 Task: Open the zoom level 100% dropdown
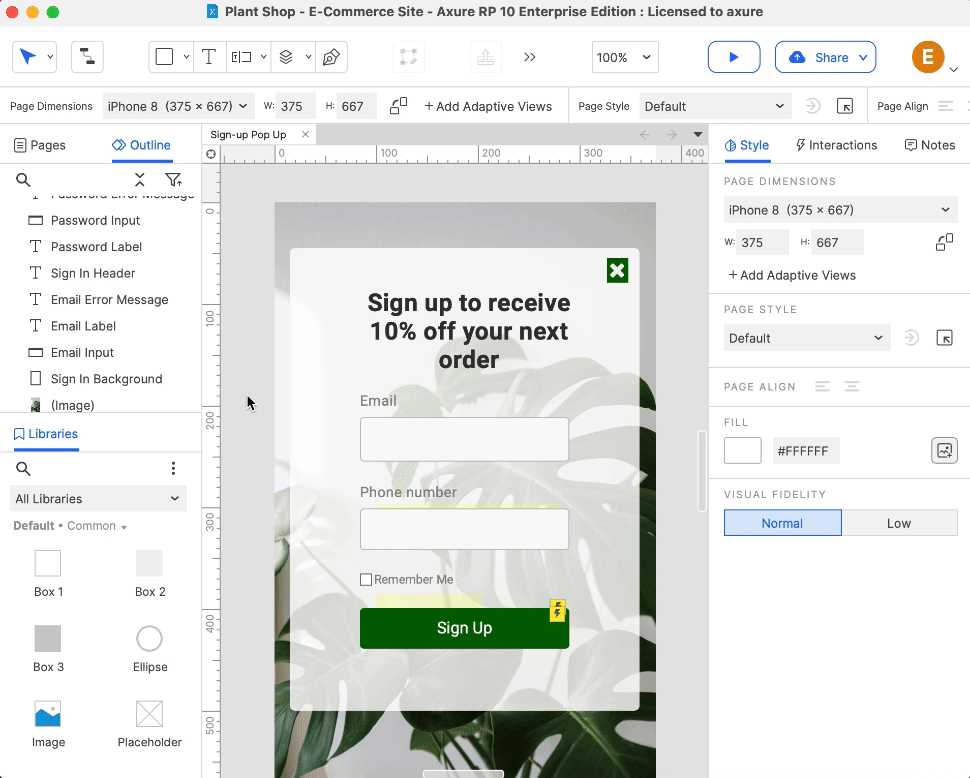[x=625, y=57]
